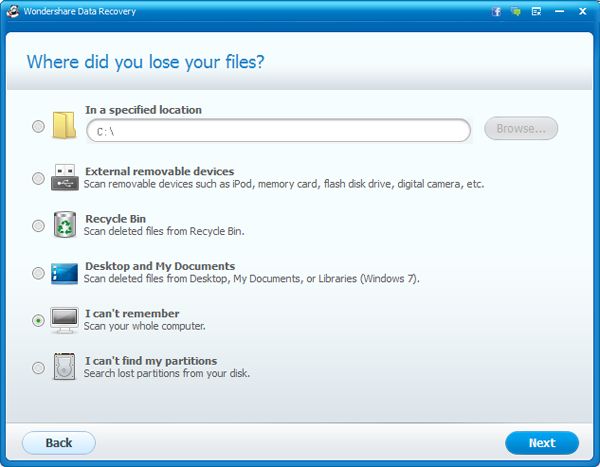Select the 'External removable devices' radio button
This screenshot has width=600, height=467.
point(38,178)
